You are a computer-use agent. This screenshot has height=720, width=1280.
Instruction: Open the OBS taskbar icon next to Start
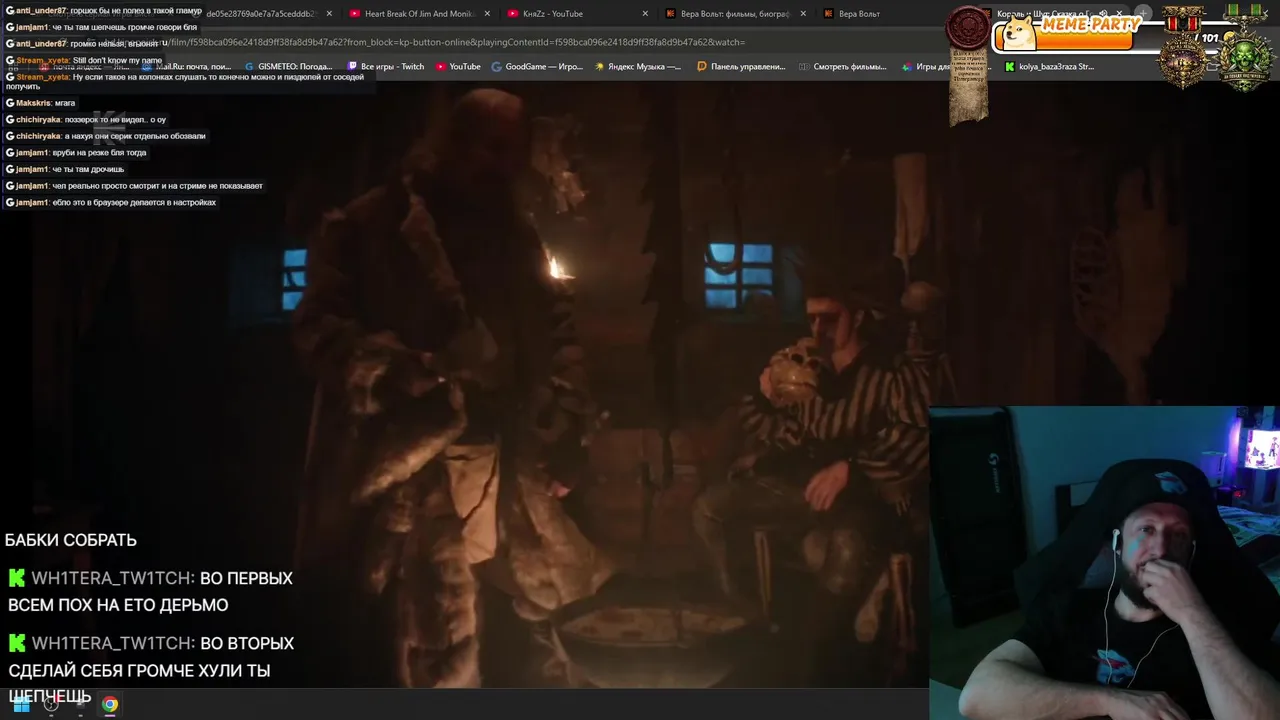pos(50,704)
